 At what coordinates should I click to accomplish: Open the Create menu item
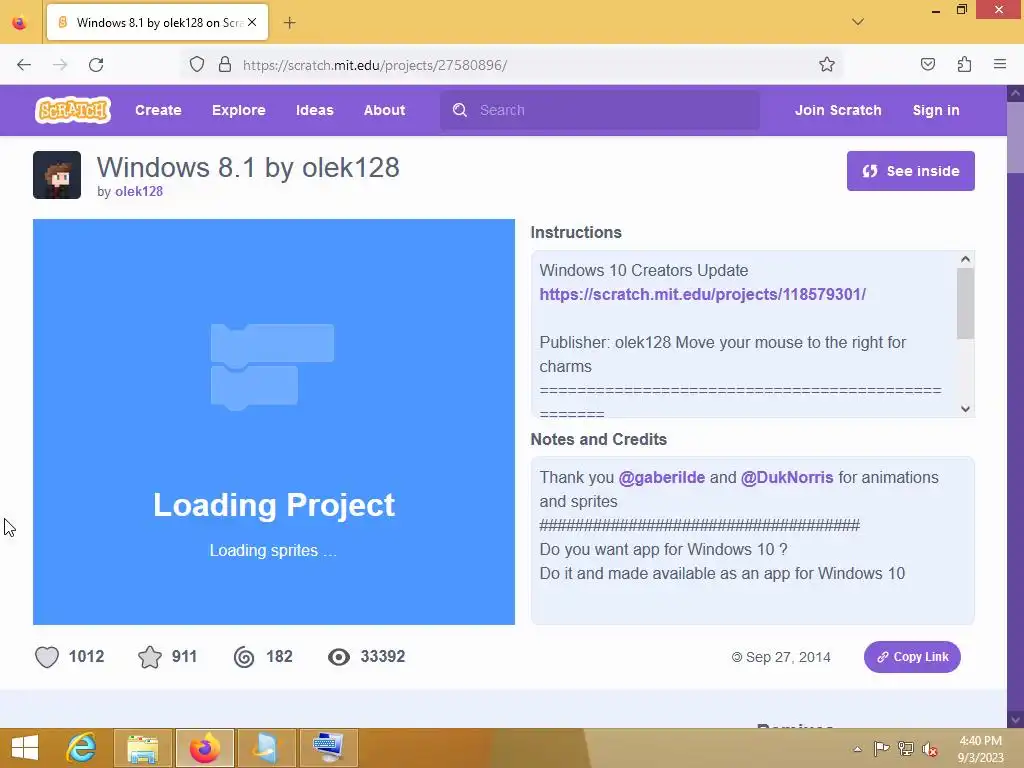(x=158, y=110)
